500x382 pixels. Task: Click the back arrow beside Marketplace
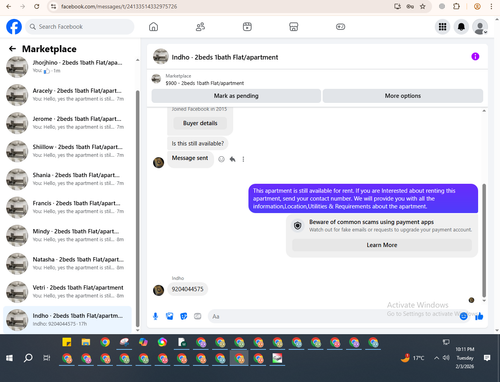(x=12, y=49)
